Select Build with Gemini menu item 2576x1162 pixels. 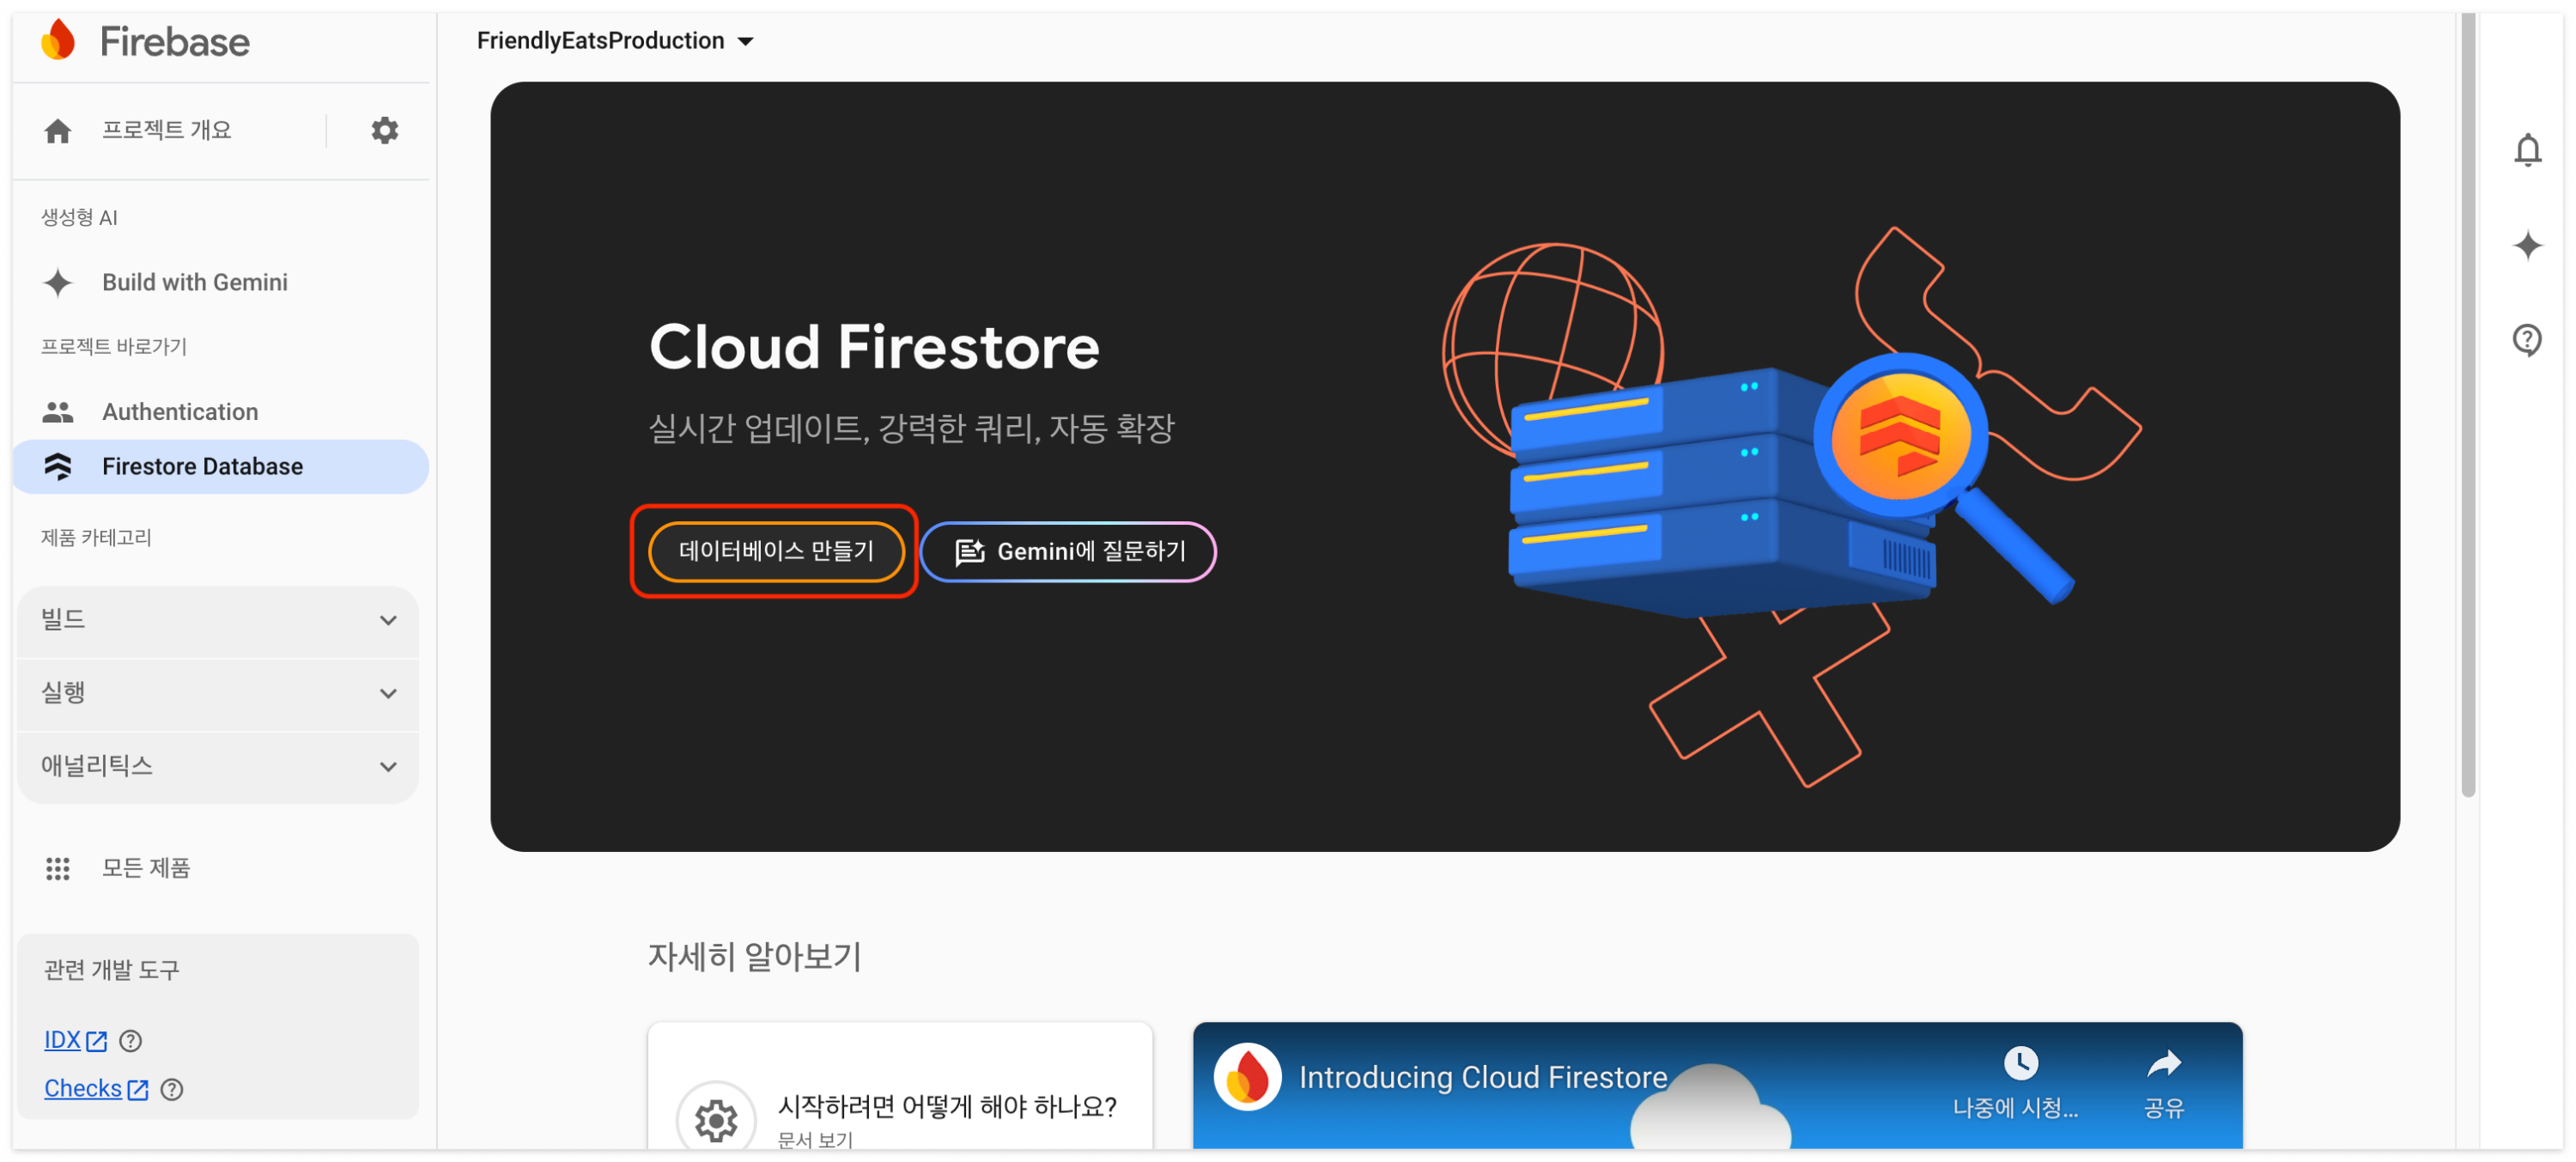point(194,282)
